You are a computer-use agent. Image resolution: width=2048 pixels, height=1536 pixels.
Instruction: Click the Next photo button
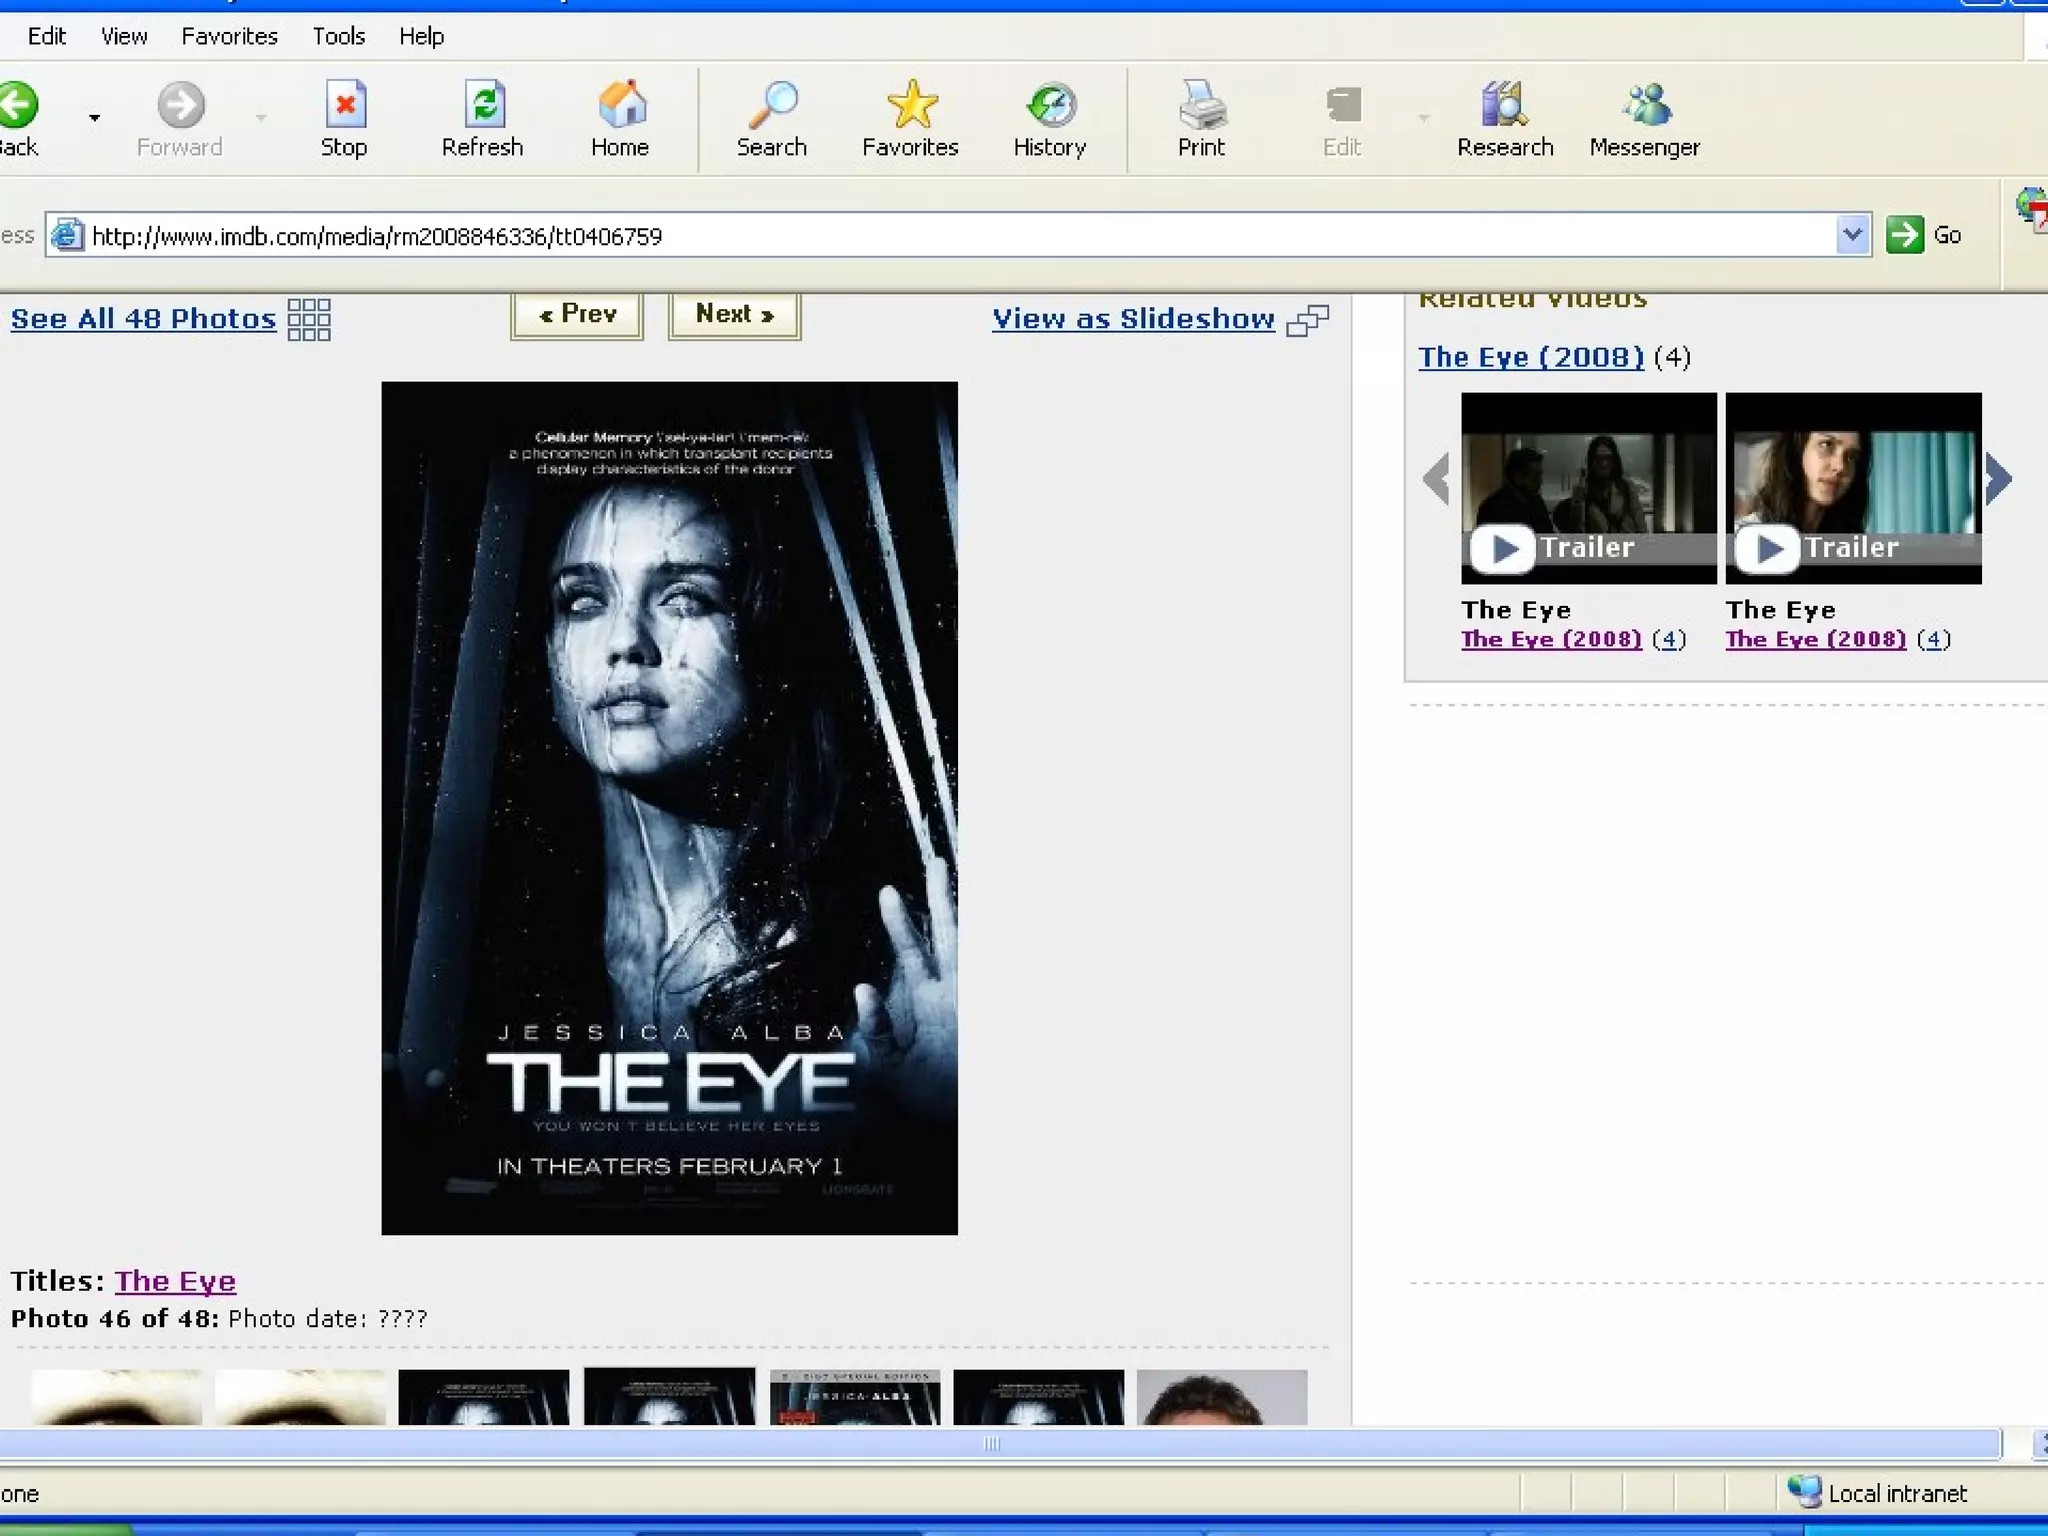pyautogui.click(x=734, y=315)
